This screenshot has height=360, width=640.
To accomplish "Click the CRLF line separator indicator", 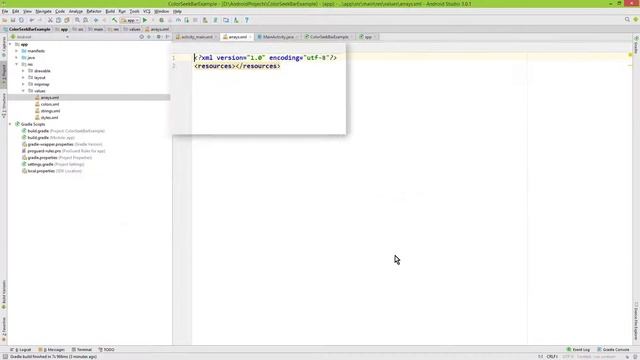I will pyautogui.click(x=552, y=357).
